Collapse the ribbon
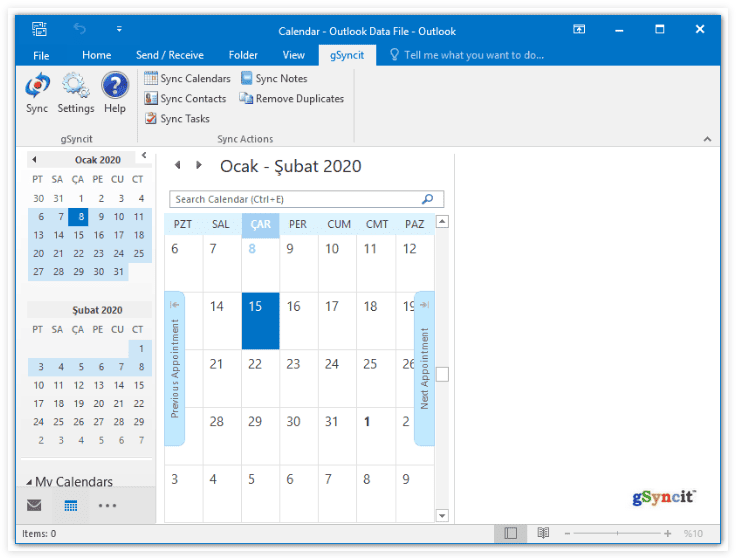The width and height of the screenshot is (736, 558). [x=707, y=139]
